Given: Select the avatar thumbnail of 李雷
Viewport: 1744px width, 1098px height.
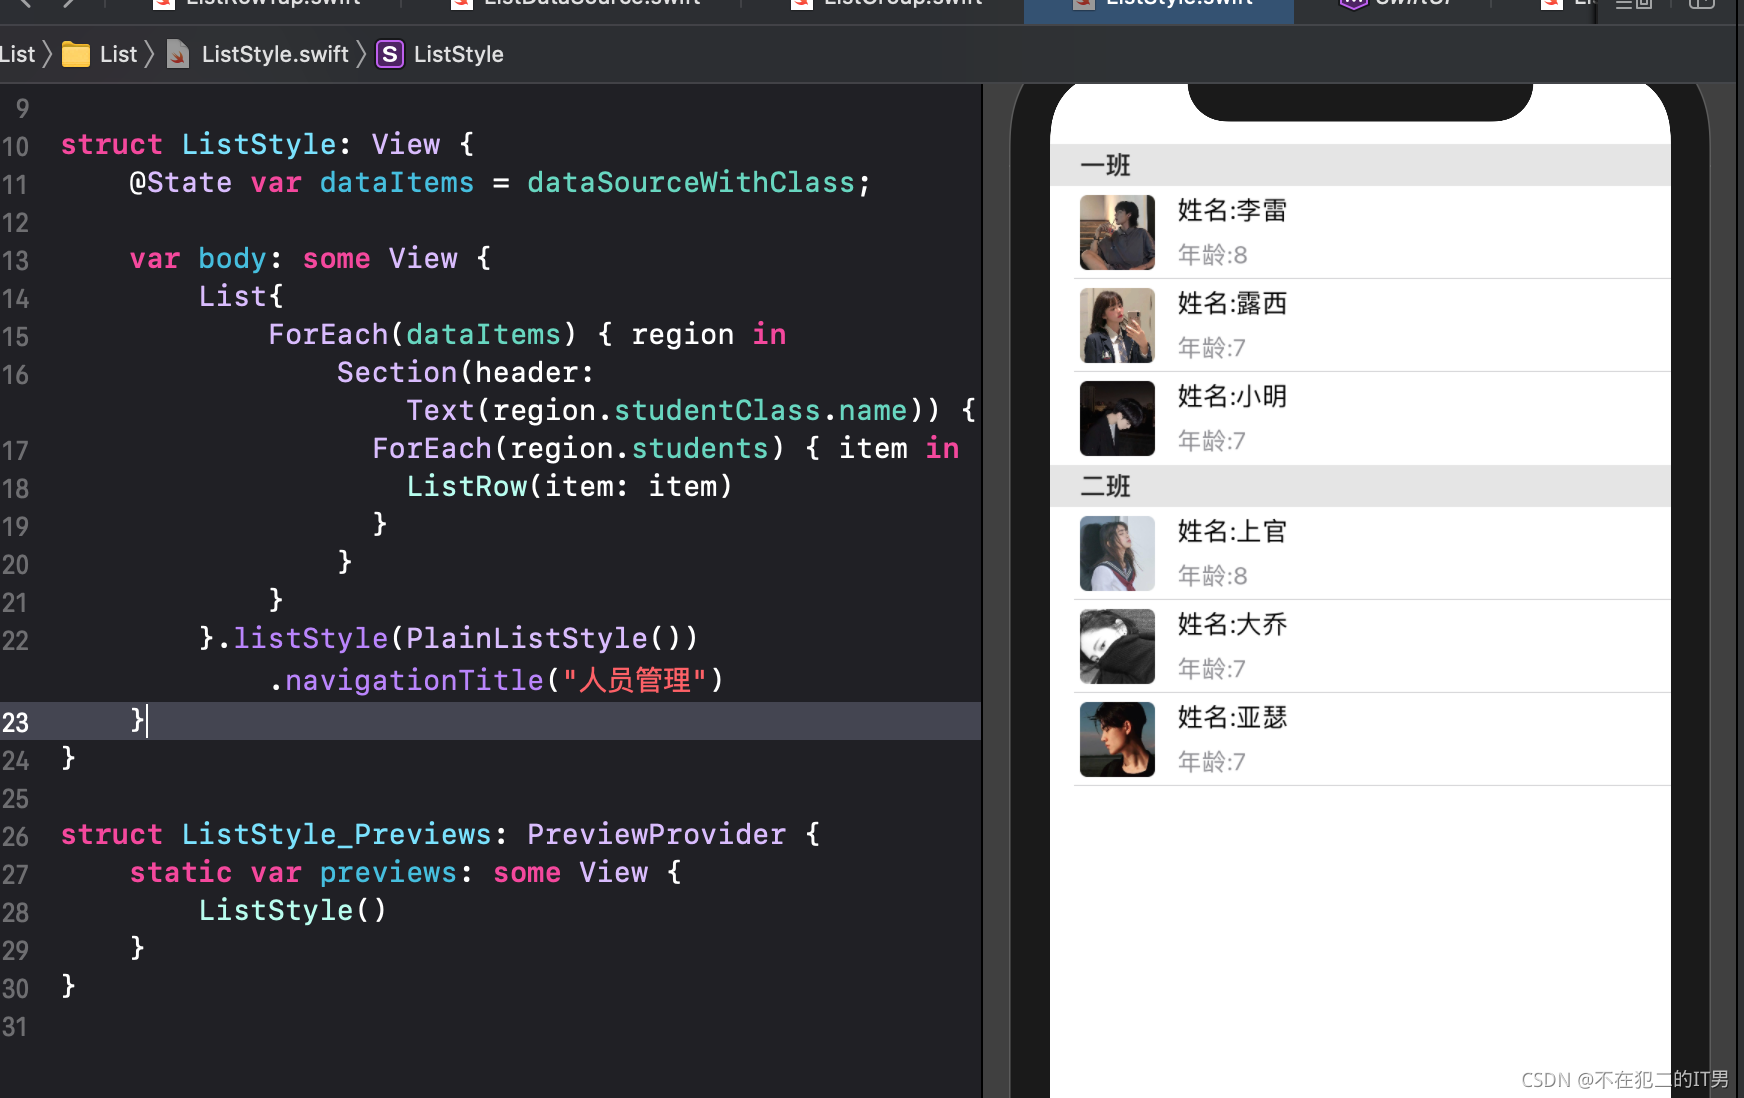Looking at the screenshot, I should [1117, 232].
